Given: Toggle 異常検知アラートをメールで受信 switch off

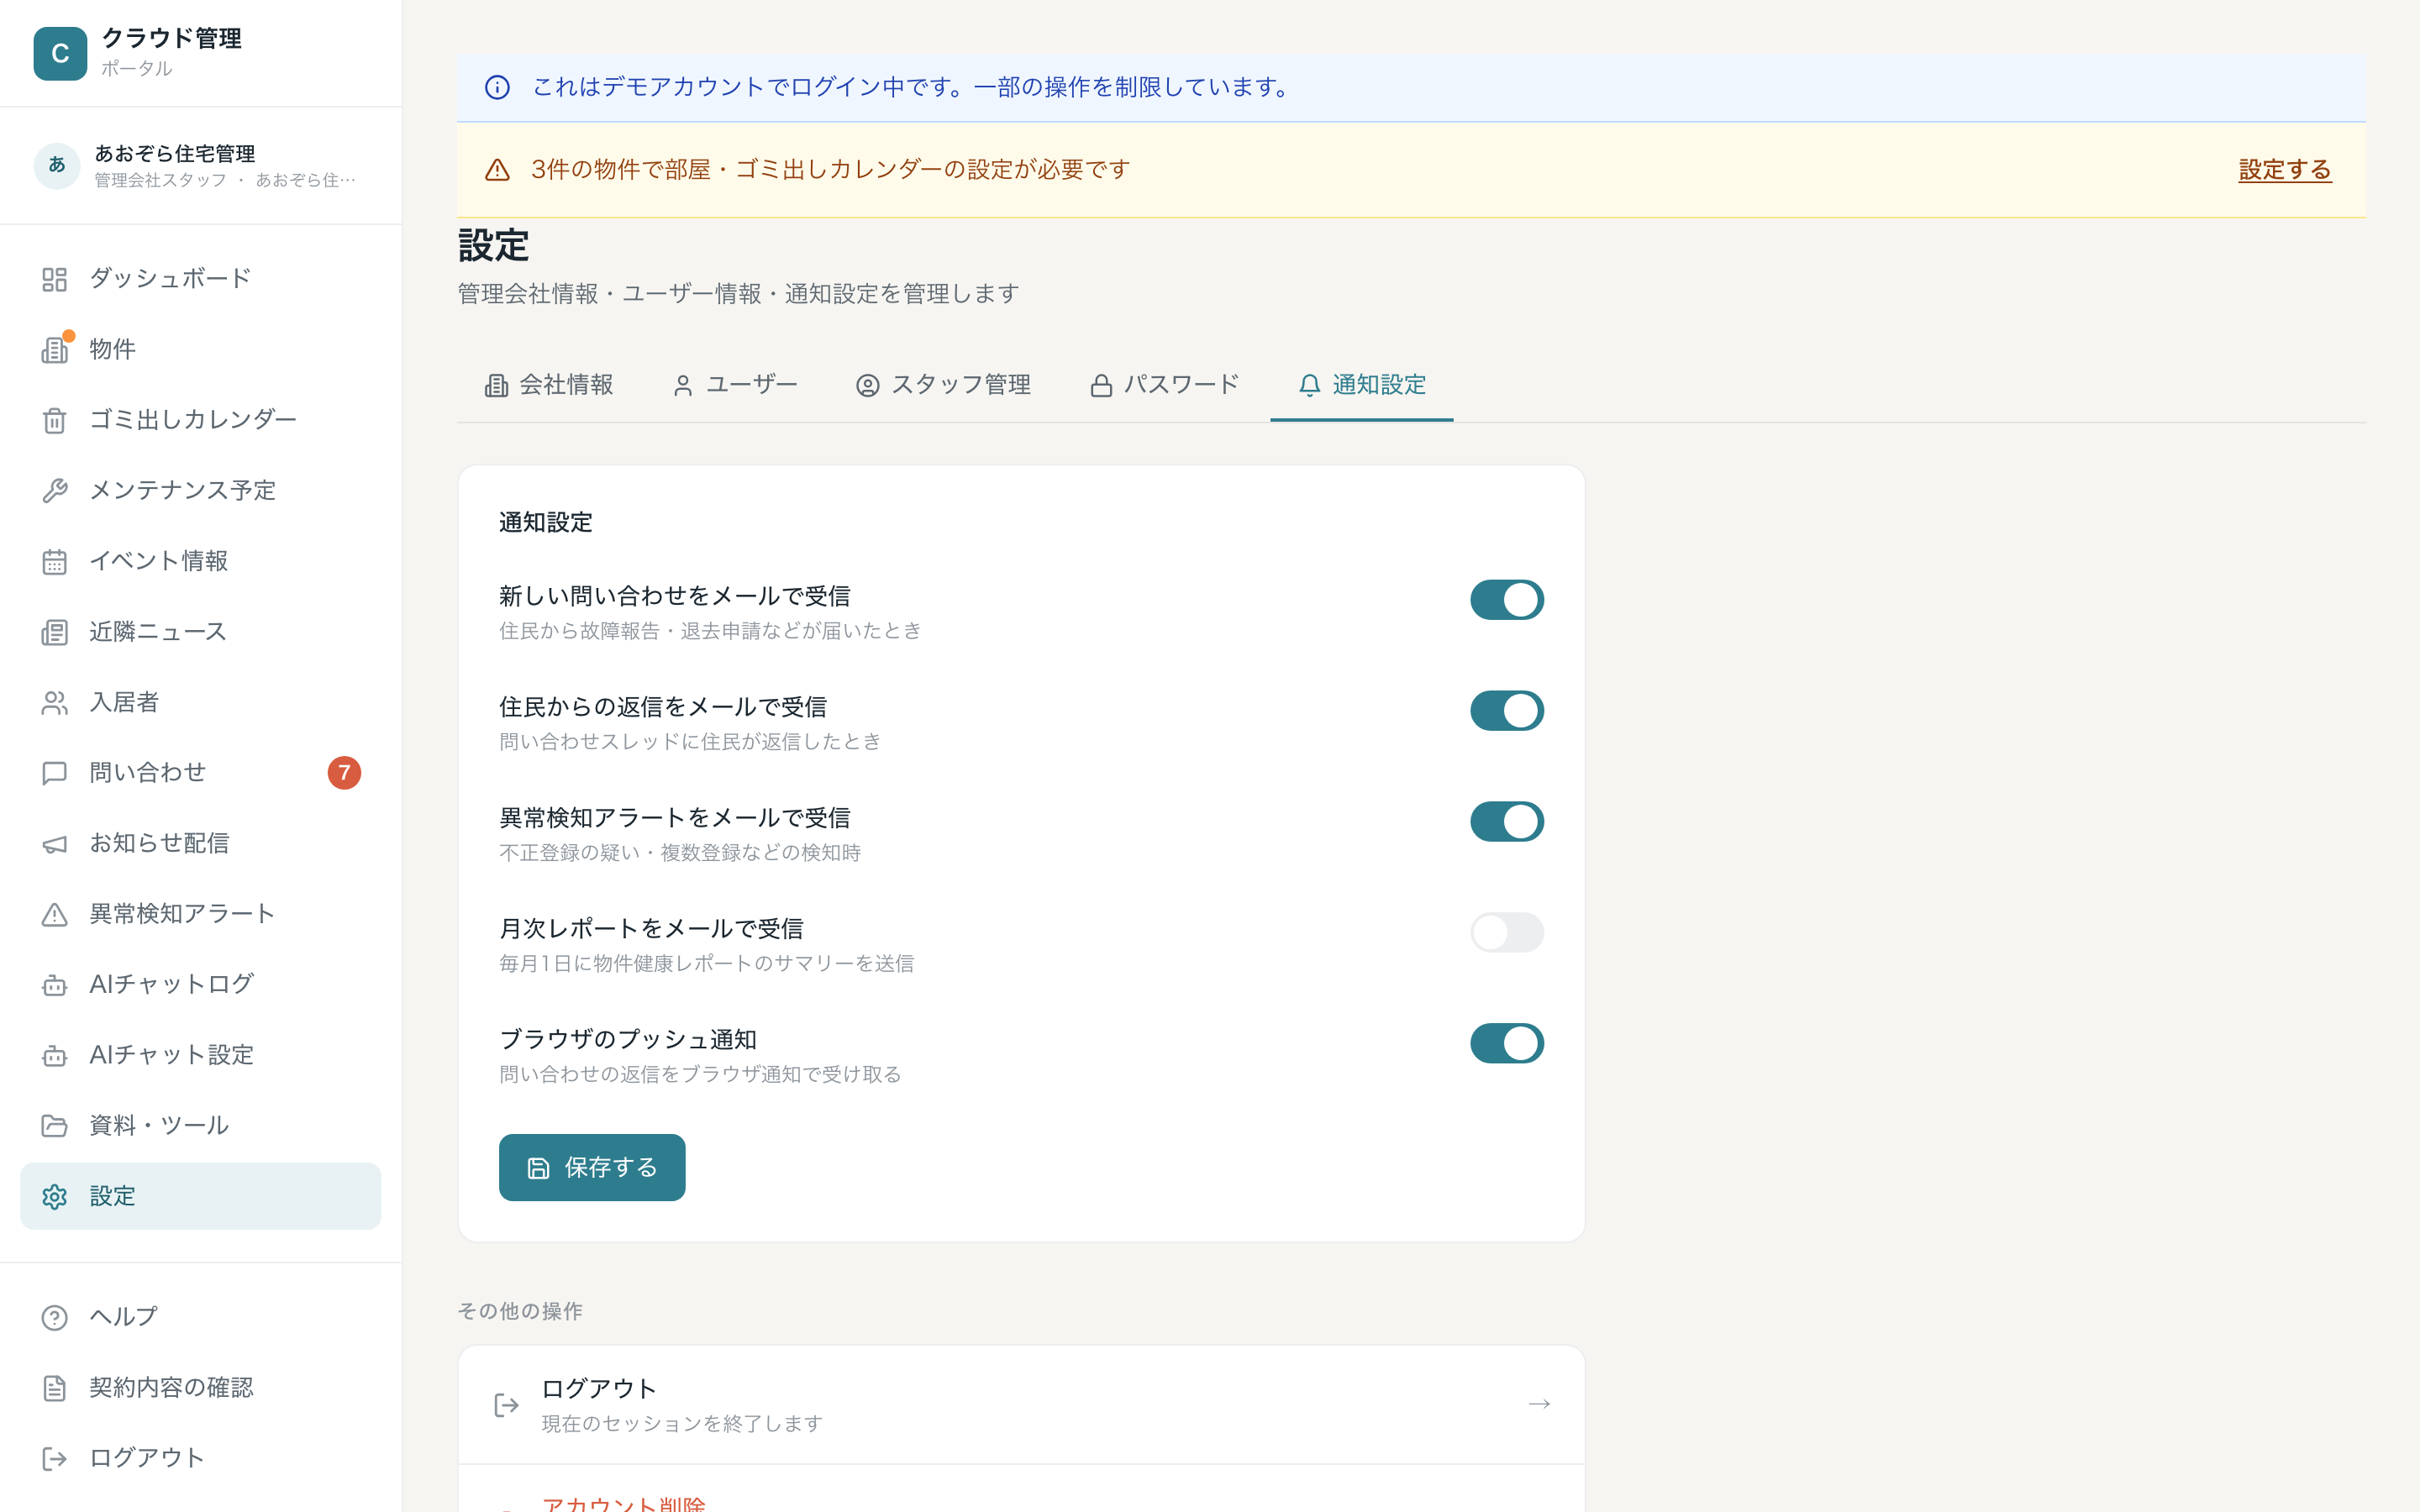Looking at the screenshot, I should point(1506,822).
